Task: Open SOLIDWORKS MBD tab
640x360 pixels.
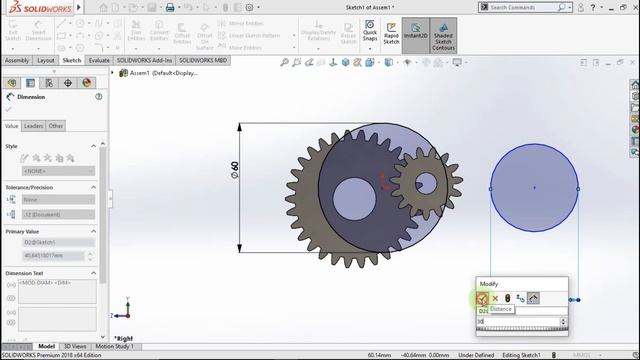Action: 203,60
